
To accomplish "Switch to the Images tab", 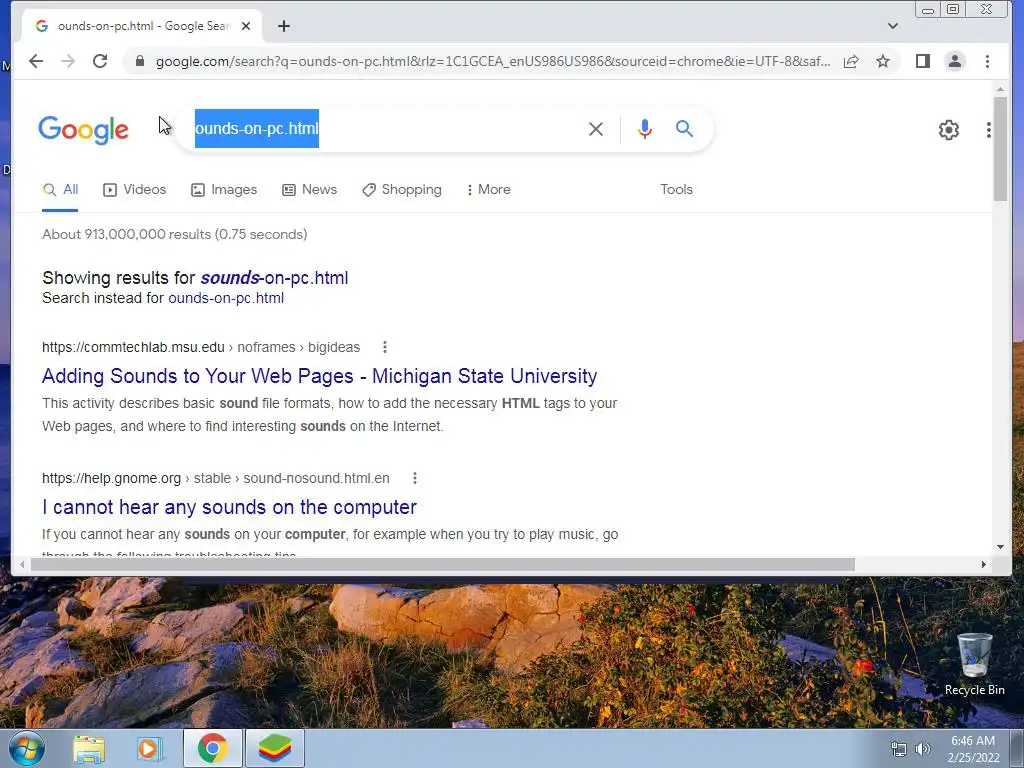I will point(224,189).
